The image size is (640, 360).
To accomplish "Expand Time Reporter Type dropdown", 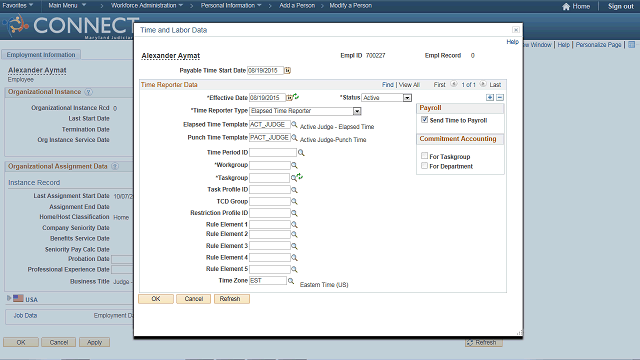I will 357,111.
